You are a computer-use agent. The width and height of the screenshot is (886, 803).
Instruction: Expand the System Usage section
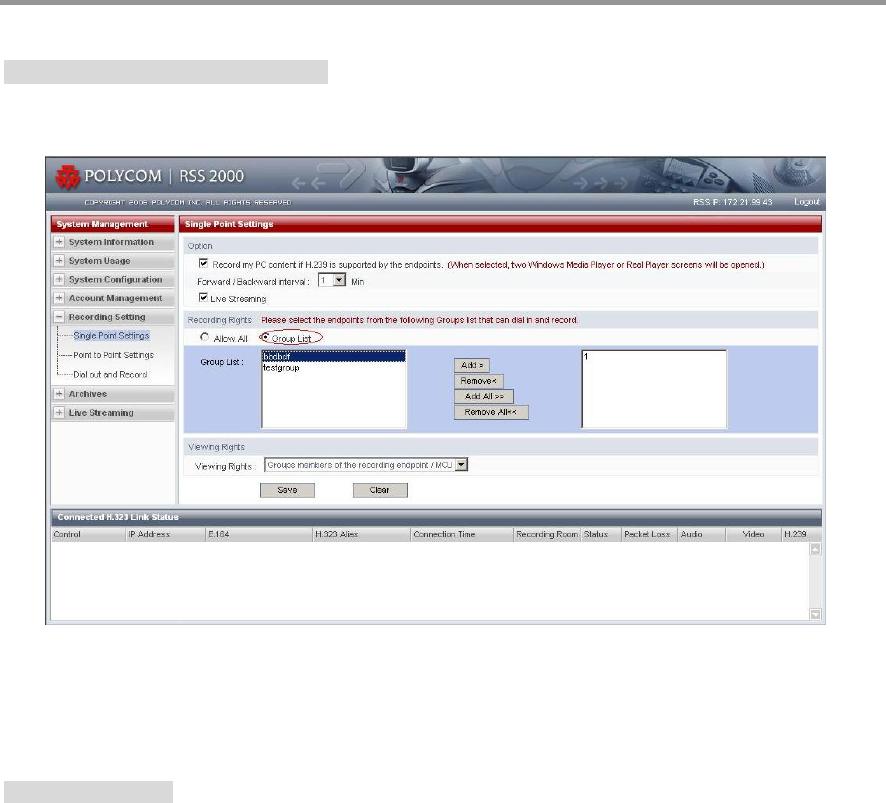pyautogui.click(x=59, y=261)
